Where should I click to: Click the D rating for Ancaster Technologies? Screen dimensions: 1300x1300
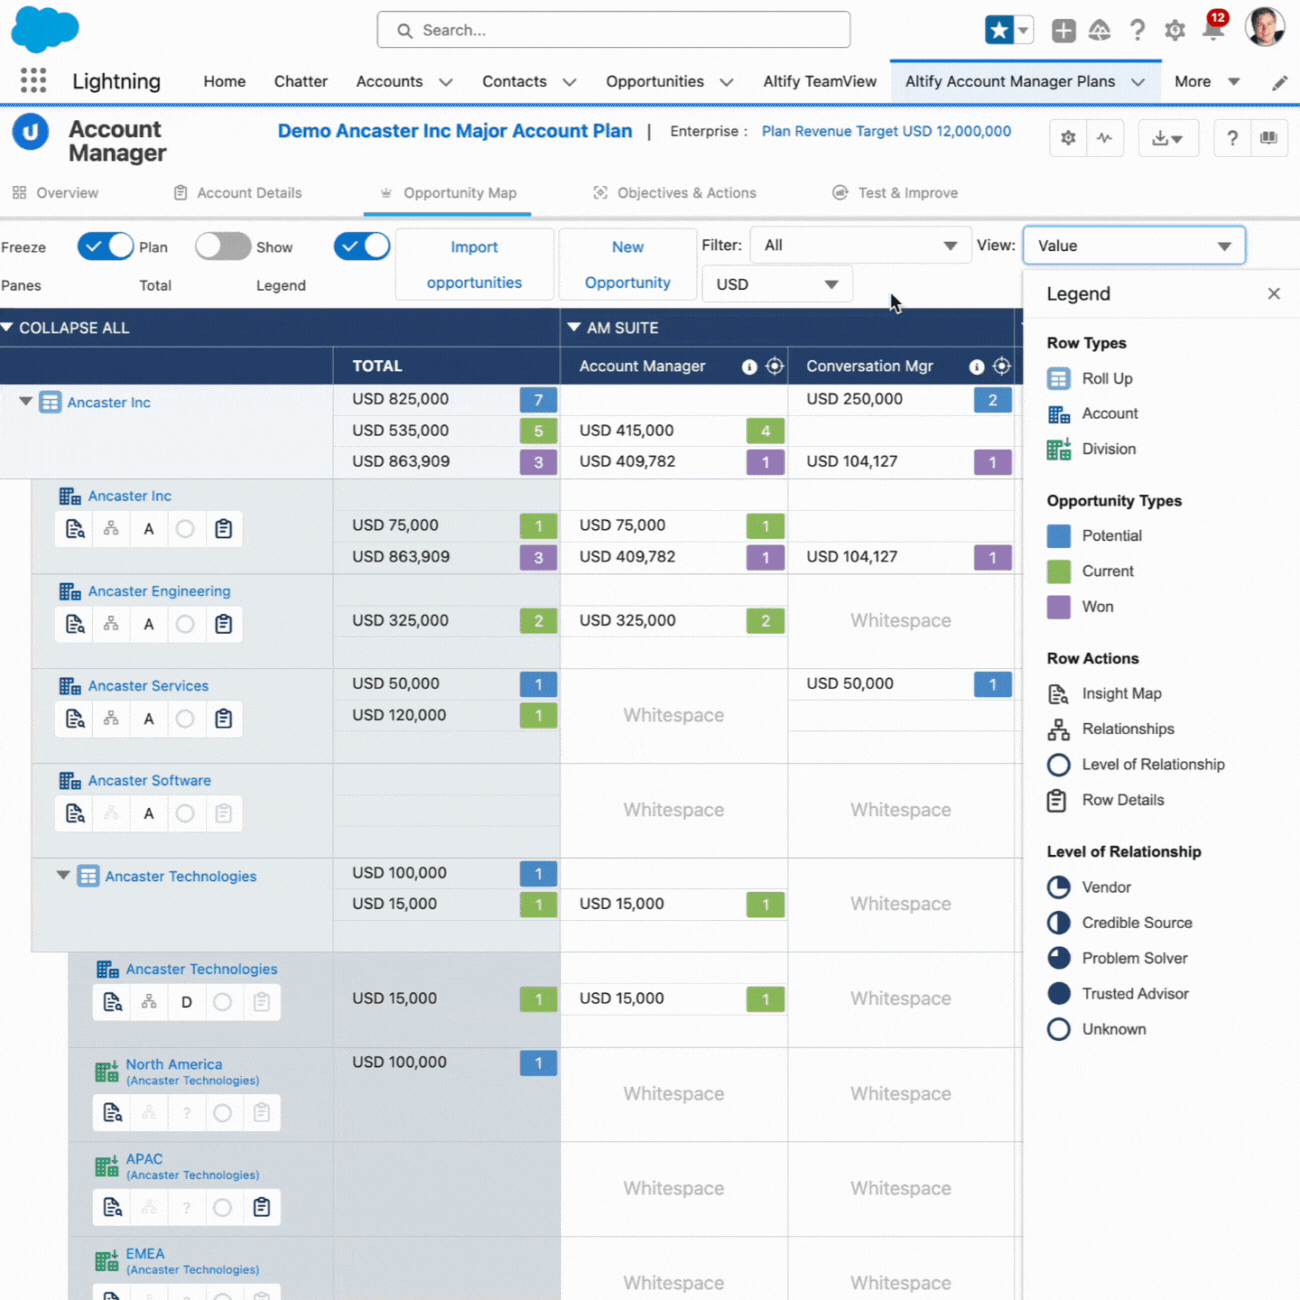coord(186,1002)
